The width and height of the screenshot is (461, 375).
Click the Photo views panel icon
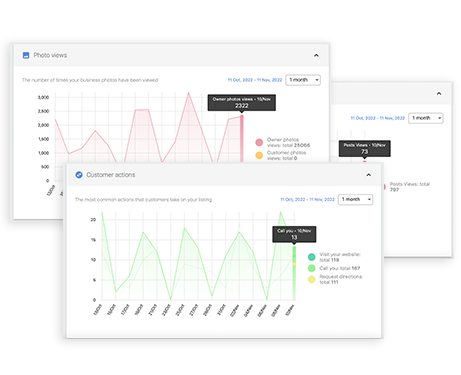pos(26,55)
